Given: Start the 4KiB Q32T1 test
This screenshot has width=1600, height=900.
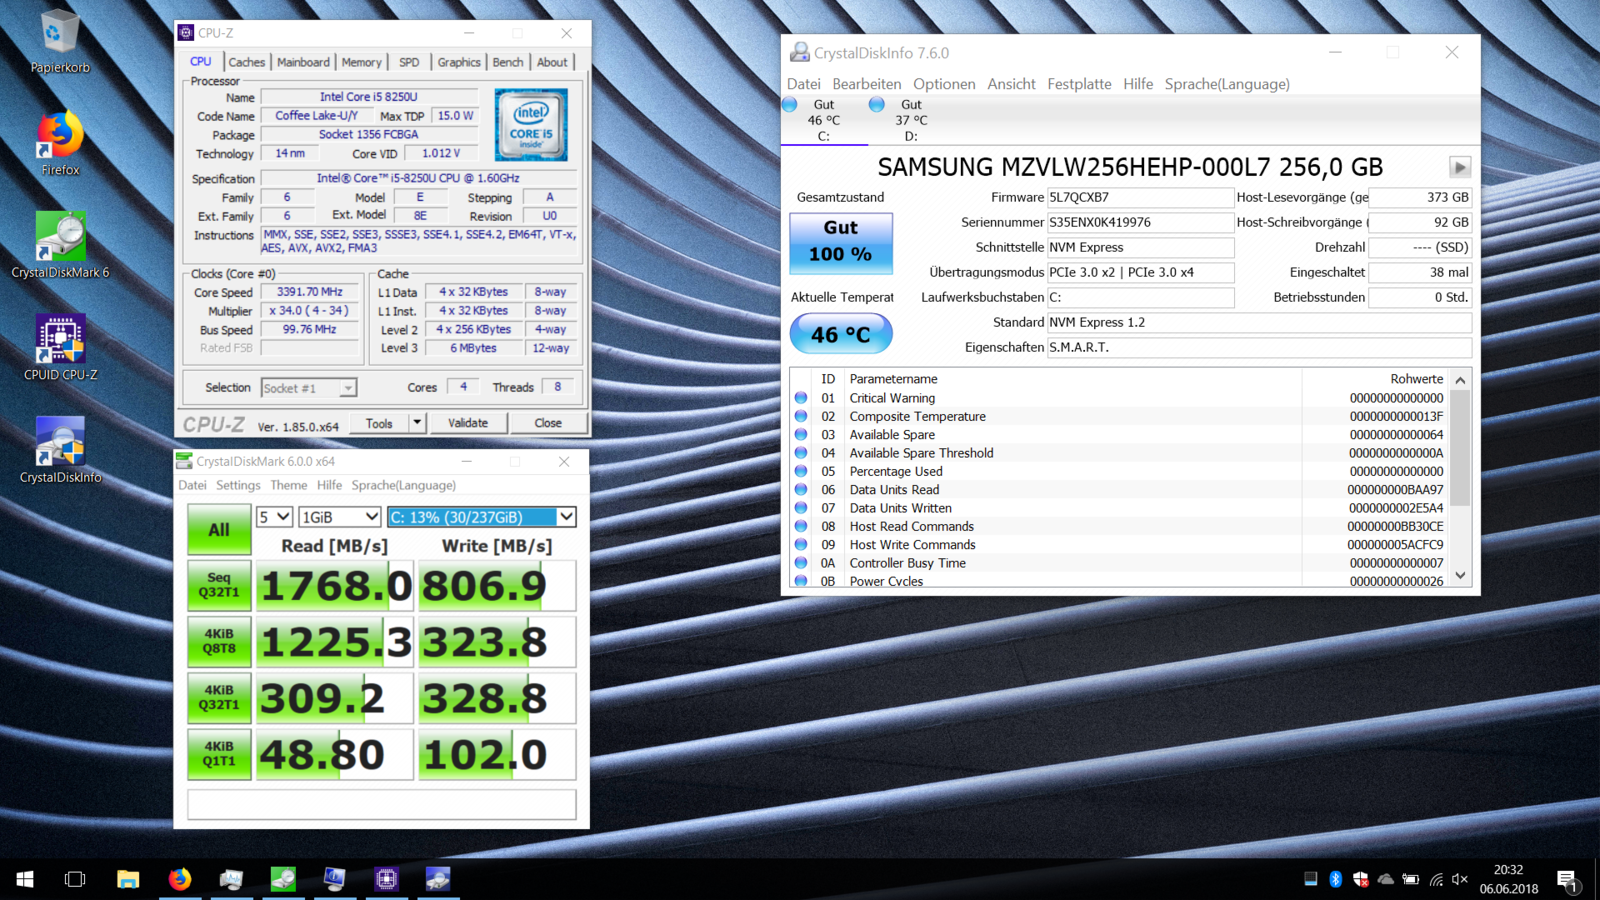Looking at the screenshot, I should 219,697.
